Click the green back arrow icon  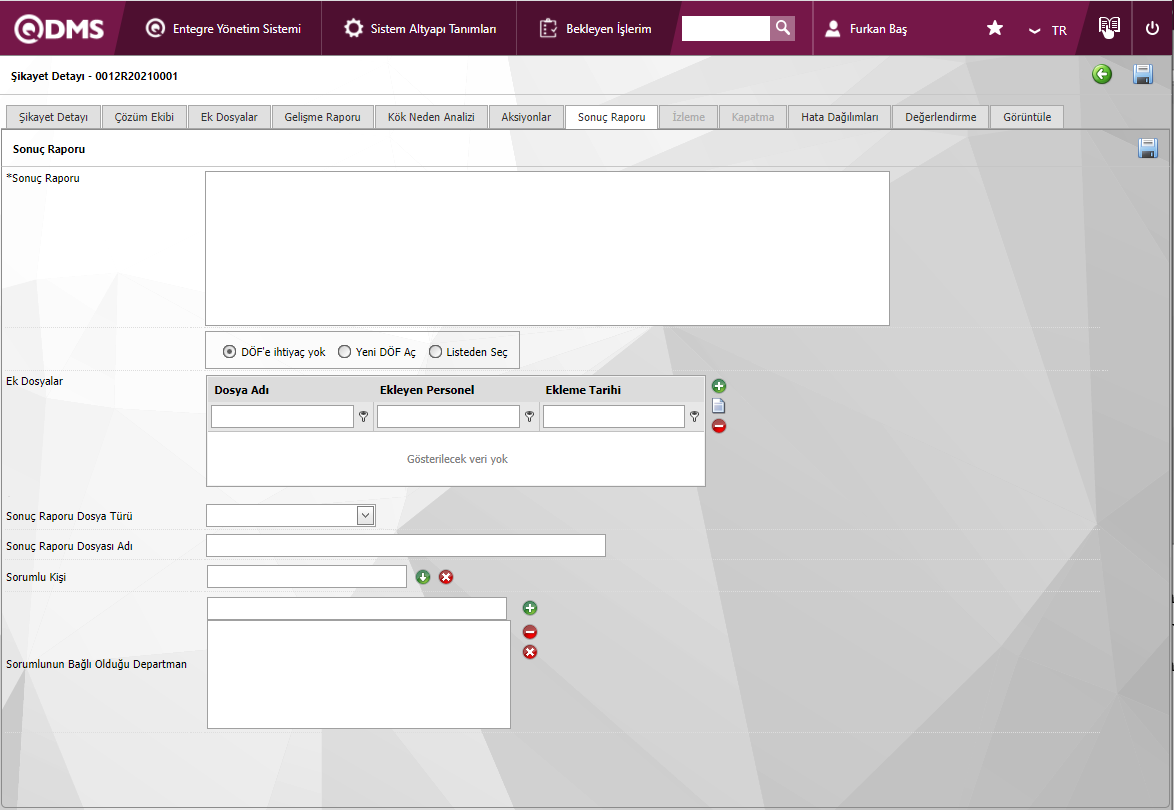[x=1102, y=74]
